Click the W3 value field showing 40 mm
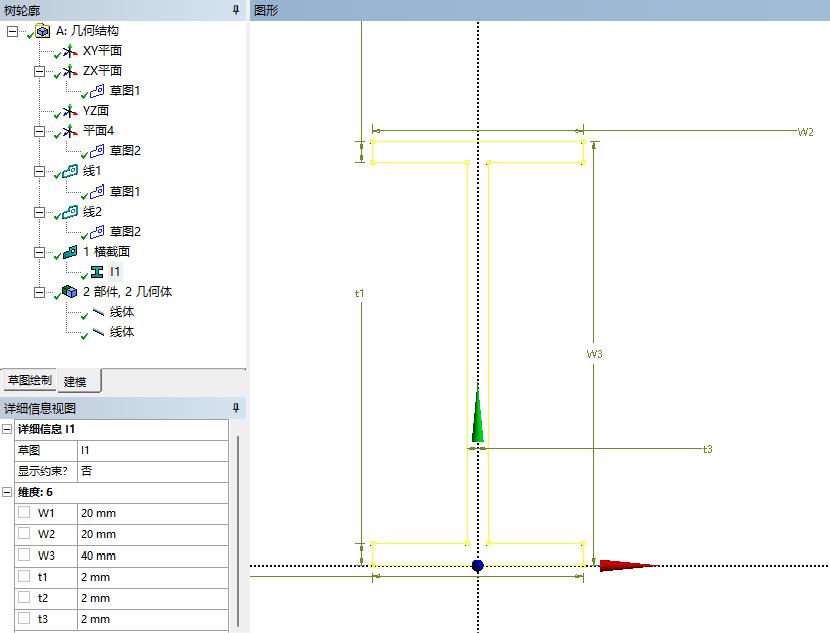The image size is (830, 633). pyautogui.click(x=150, y=555)
